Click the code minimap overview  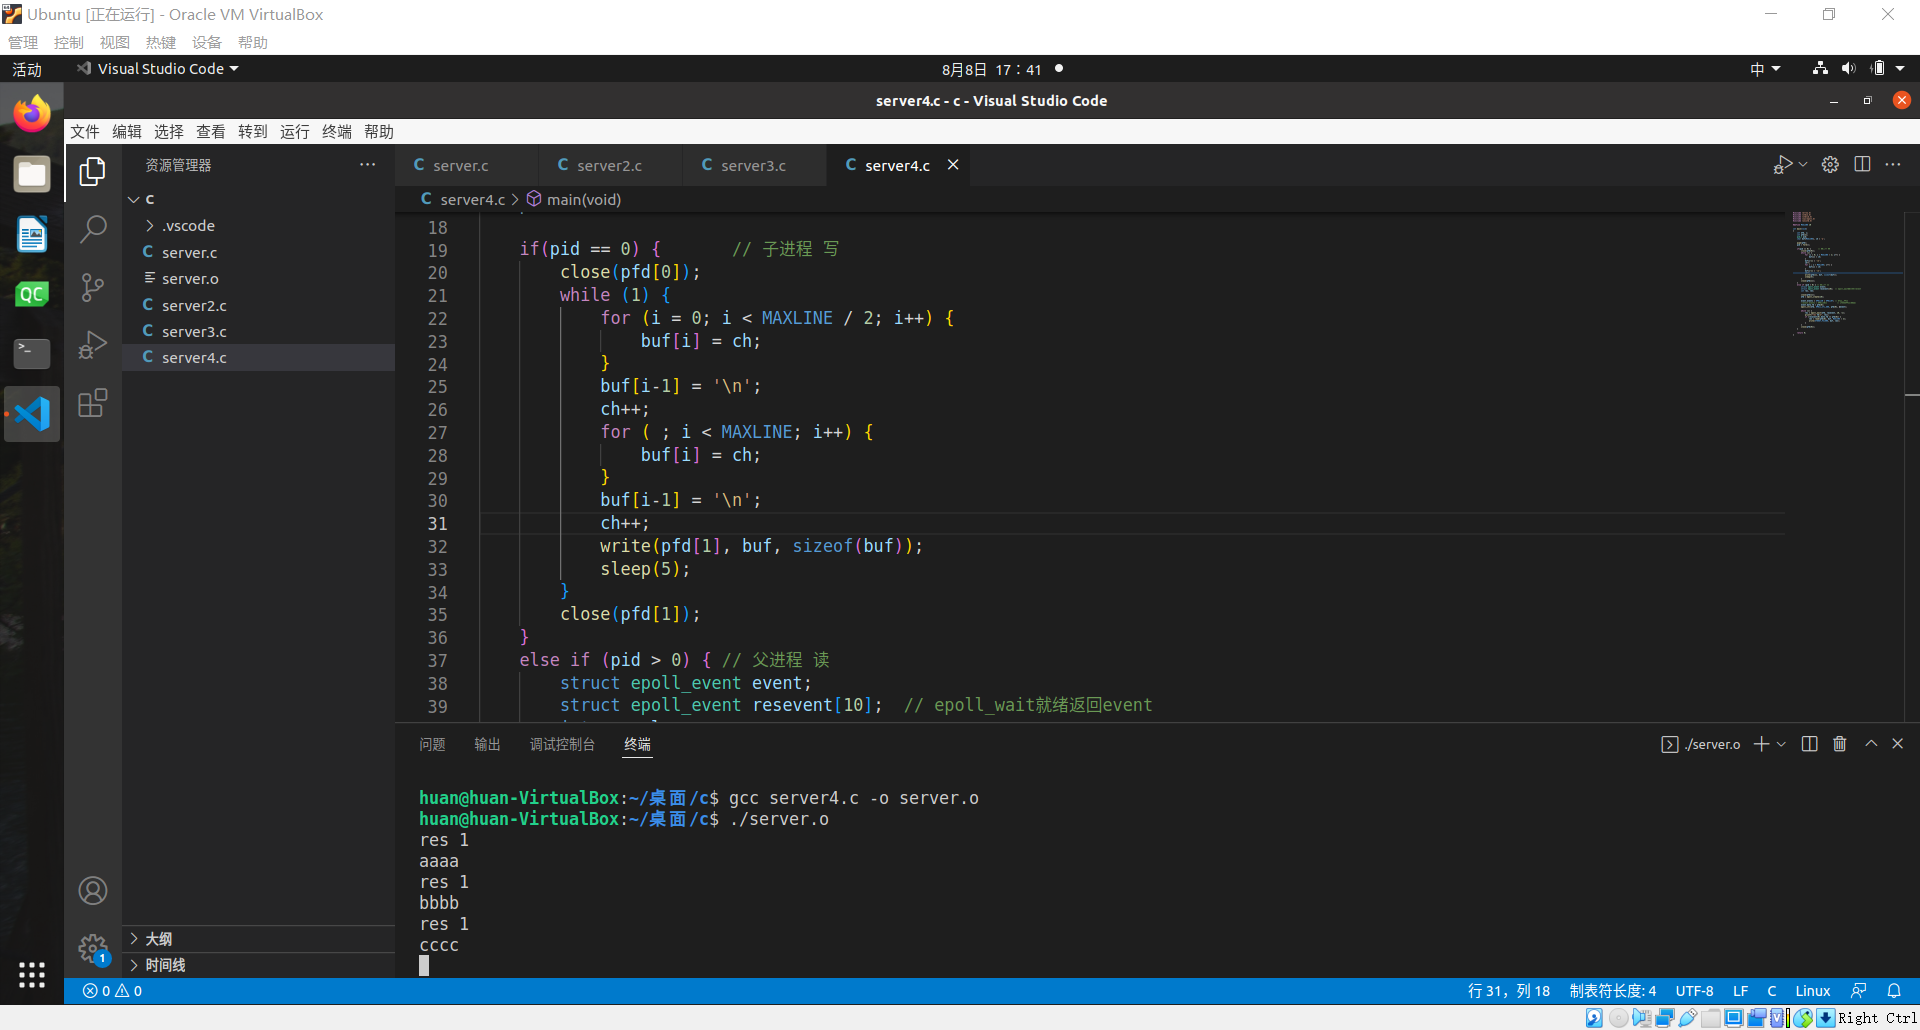[1845, 272]
